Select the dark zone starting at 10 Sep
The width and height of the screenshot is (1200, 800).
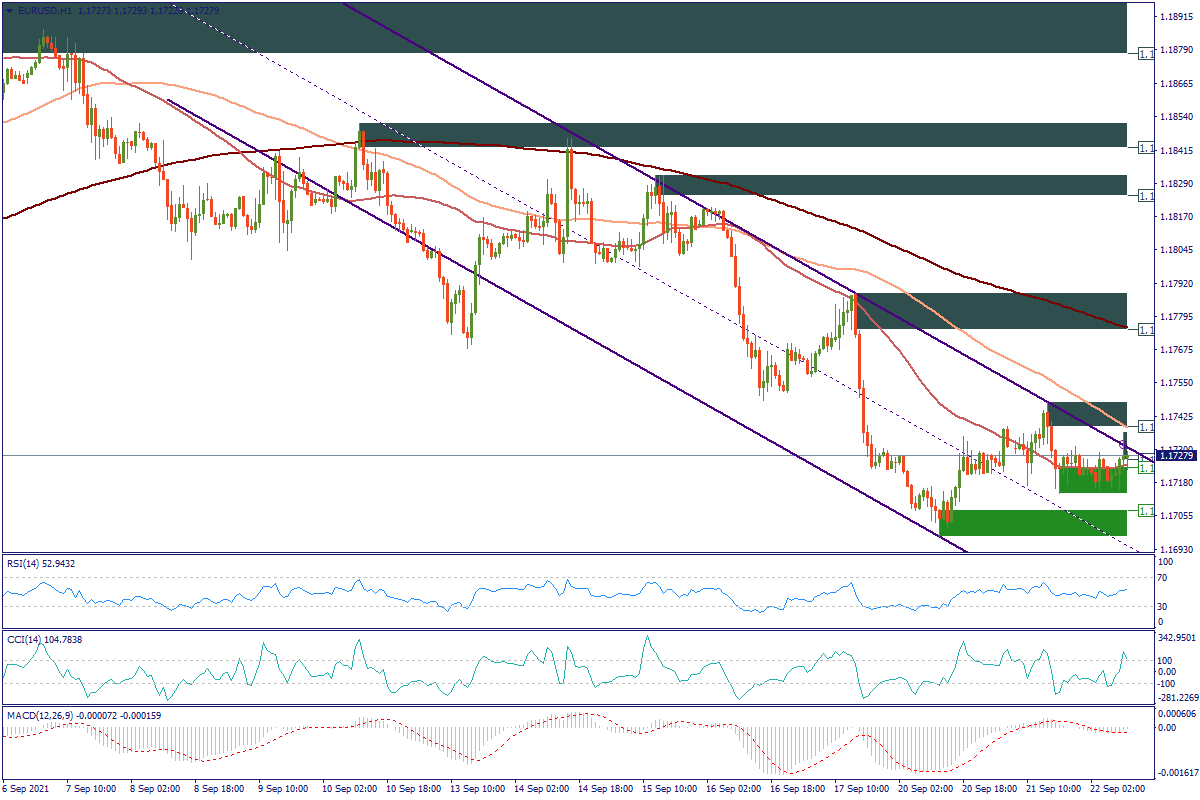pyautogui.click(x=742, y=135)
